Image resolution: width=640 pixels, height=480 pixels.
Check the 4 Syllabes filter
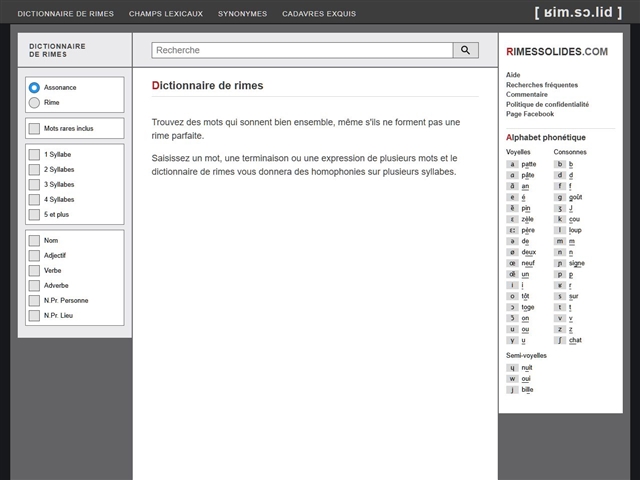tap(34, 200)
